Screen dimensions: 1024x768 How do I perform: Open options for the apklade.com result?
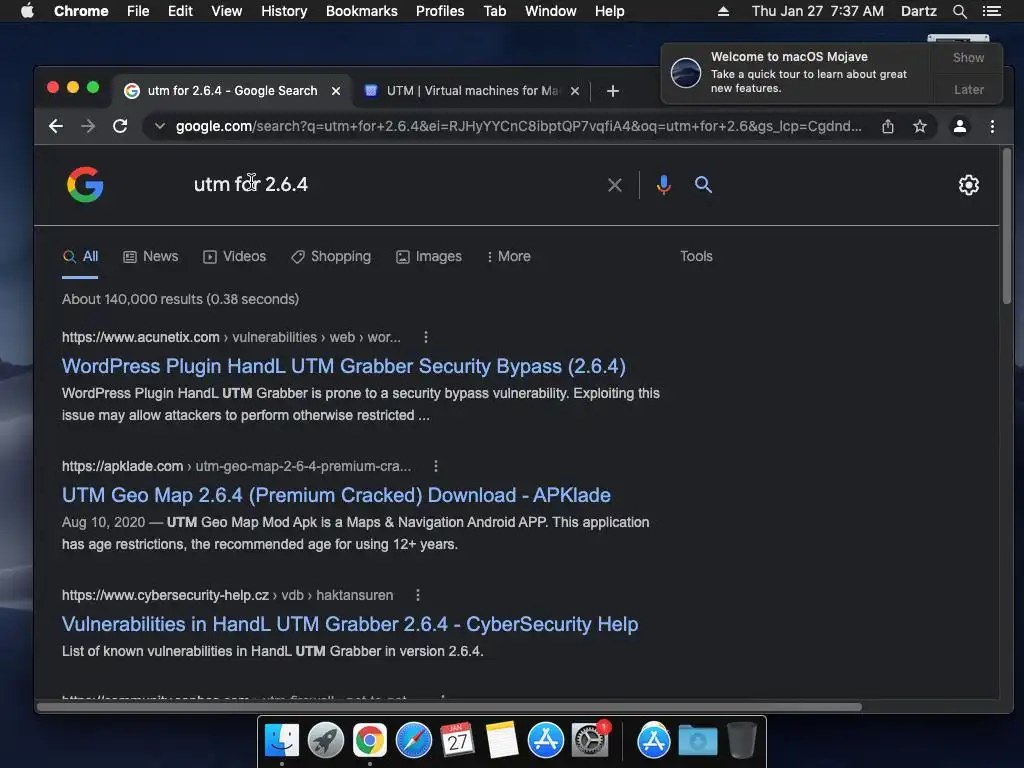(x=436, y=466)
